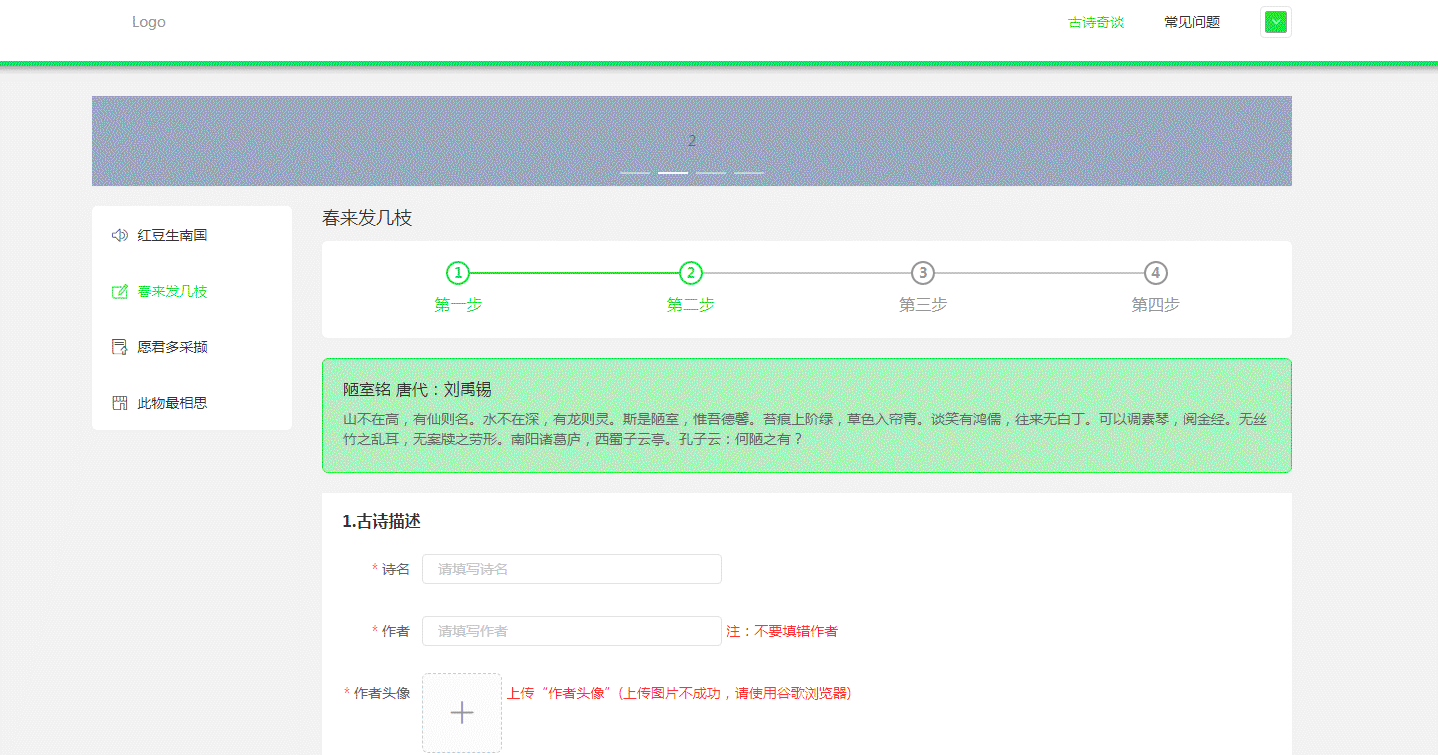
Task: Select 红豆生南国 in the sidebar
Action: [x=192, y=235]
